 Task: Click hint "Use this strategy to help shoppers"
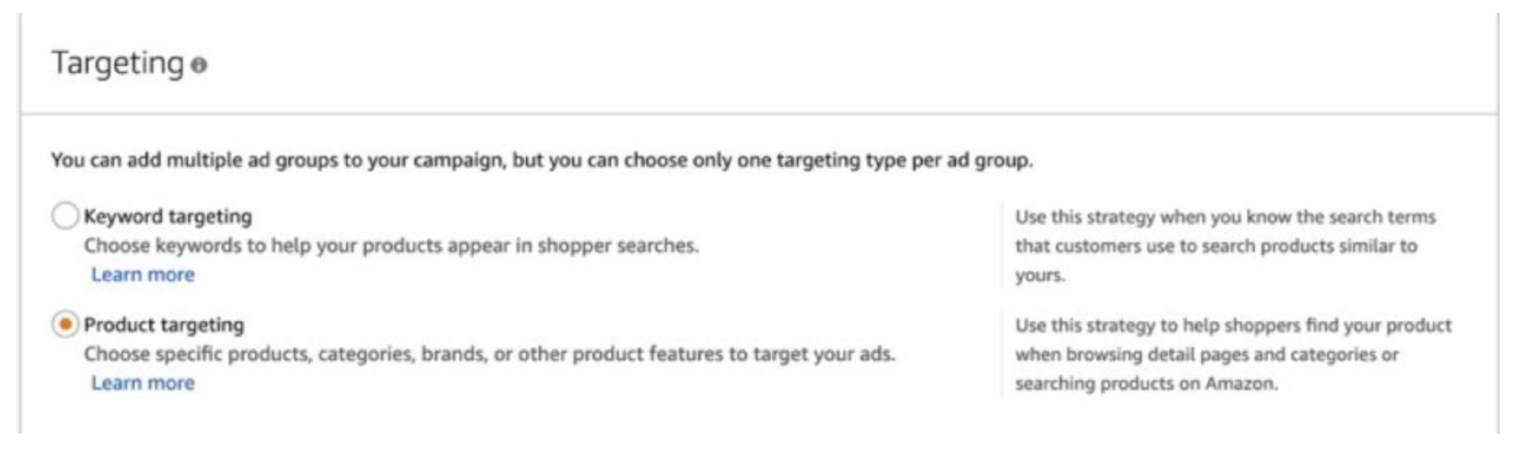click(x=1233, y=326)
